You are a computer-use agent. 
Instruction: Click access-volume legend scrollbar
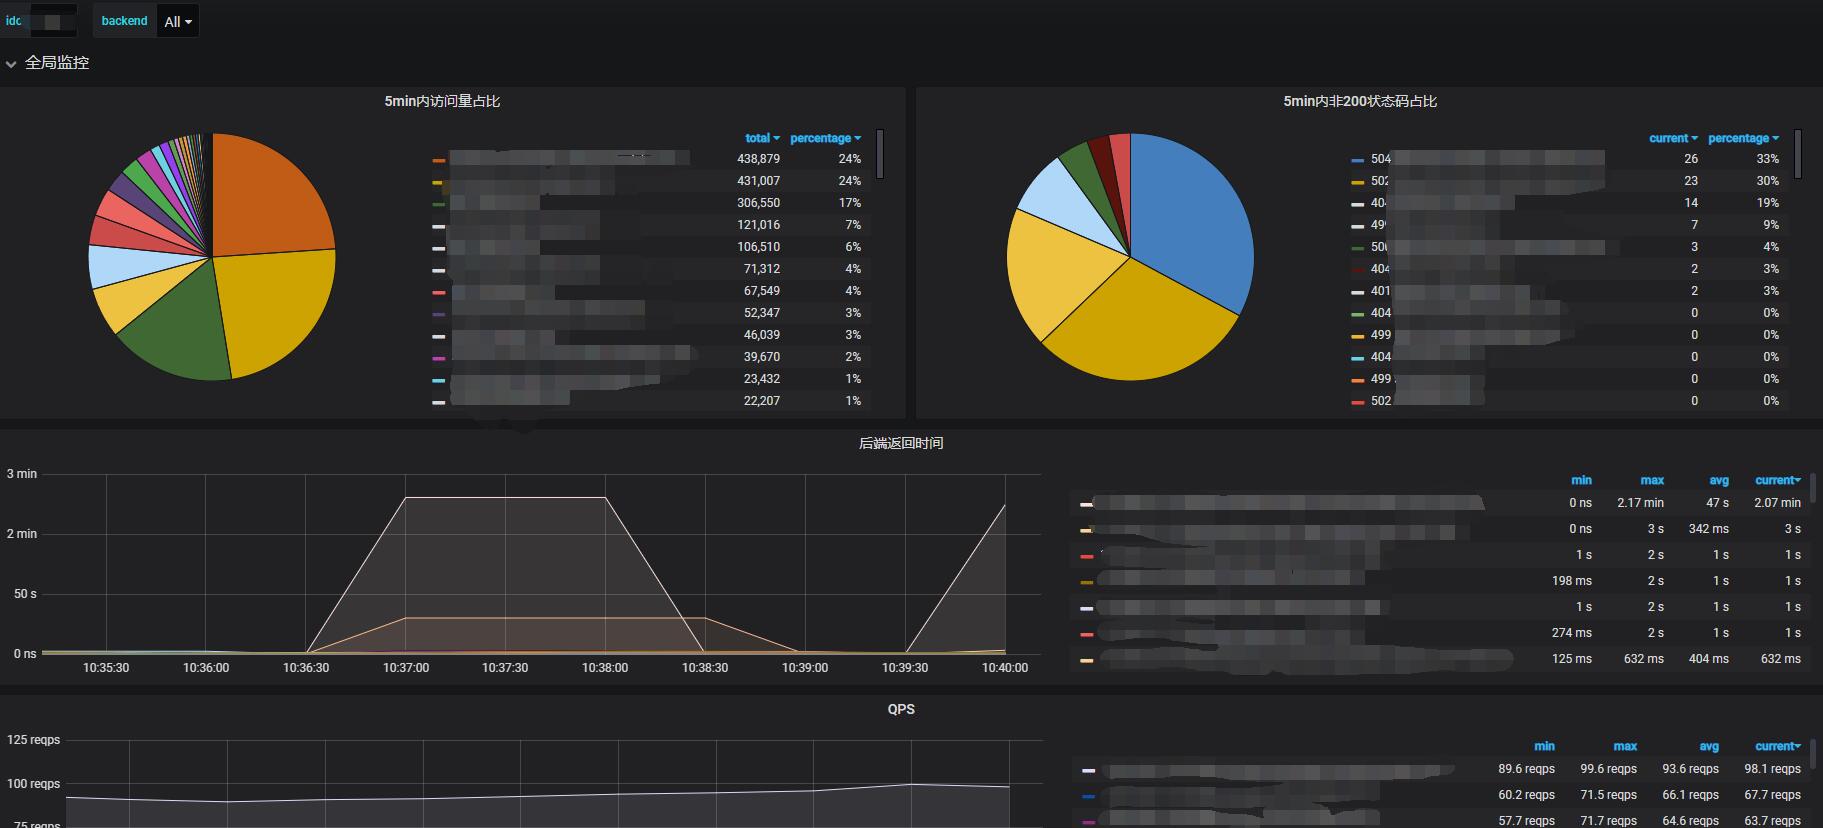click(x=880, y=154)
